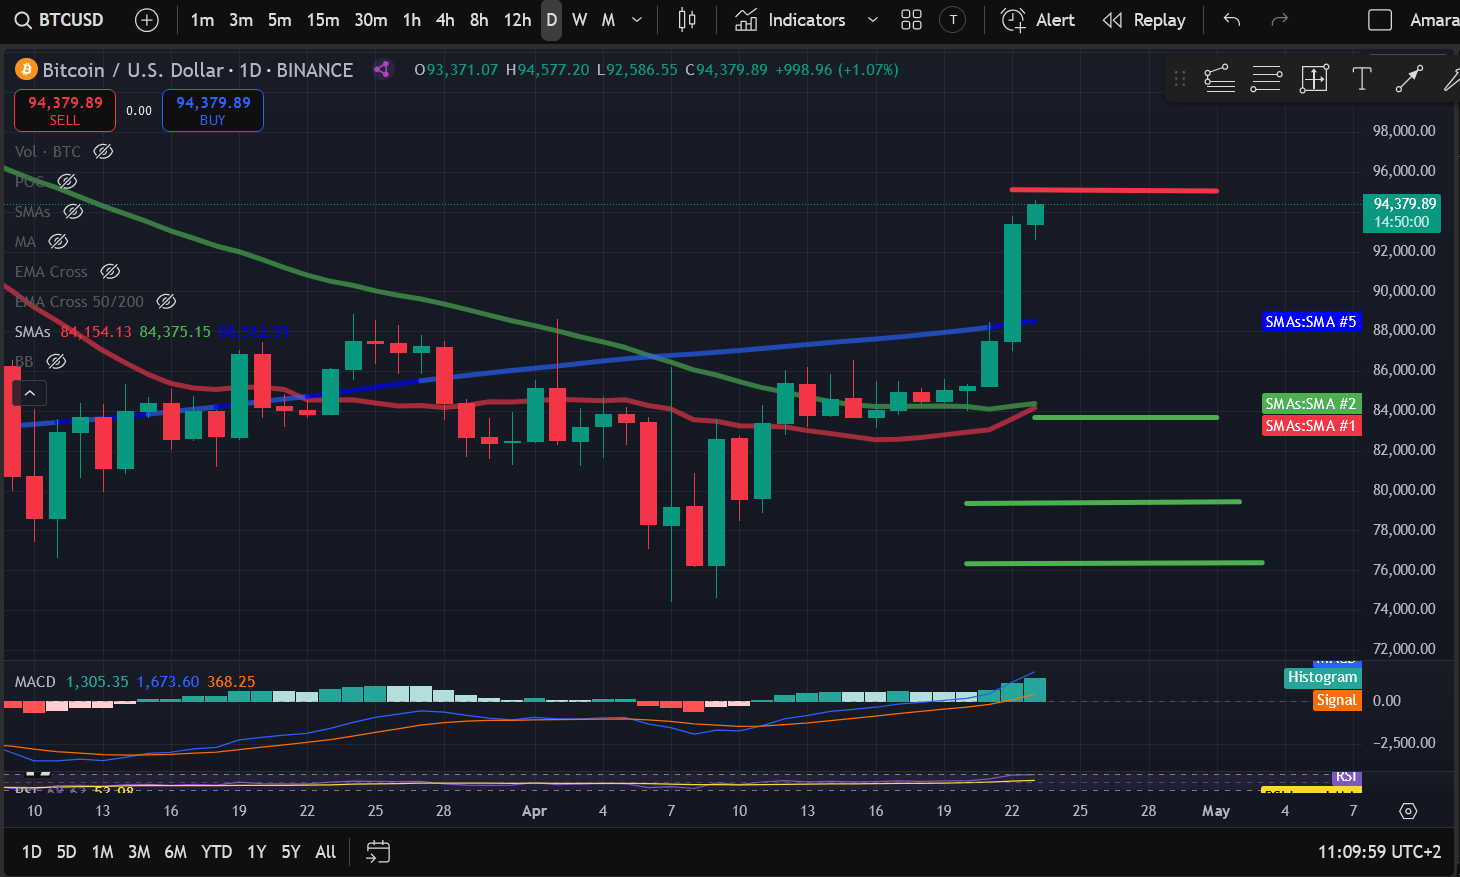Image resolution: width=1460 pixels, height=877 pixels.
Task: Set date range to 1D
Action: (32, 852)
